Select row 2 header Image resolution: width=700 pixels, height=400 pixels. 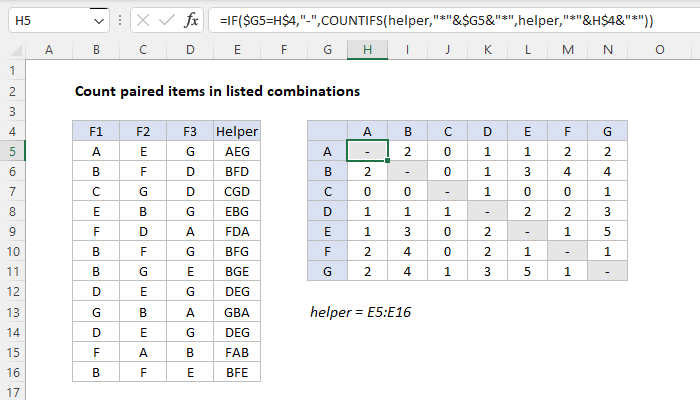12,92
